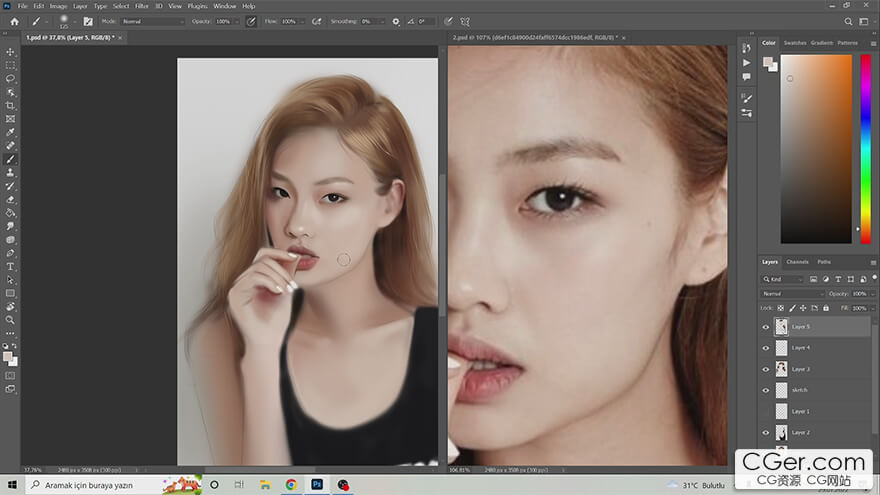Hide the sketch layer

(766, 390)
